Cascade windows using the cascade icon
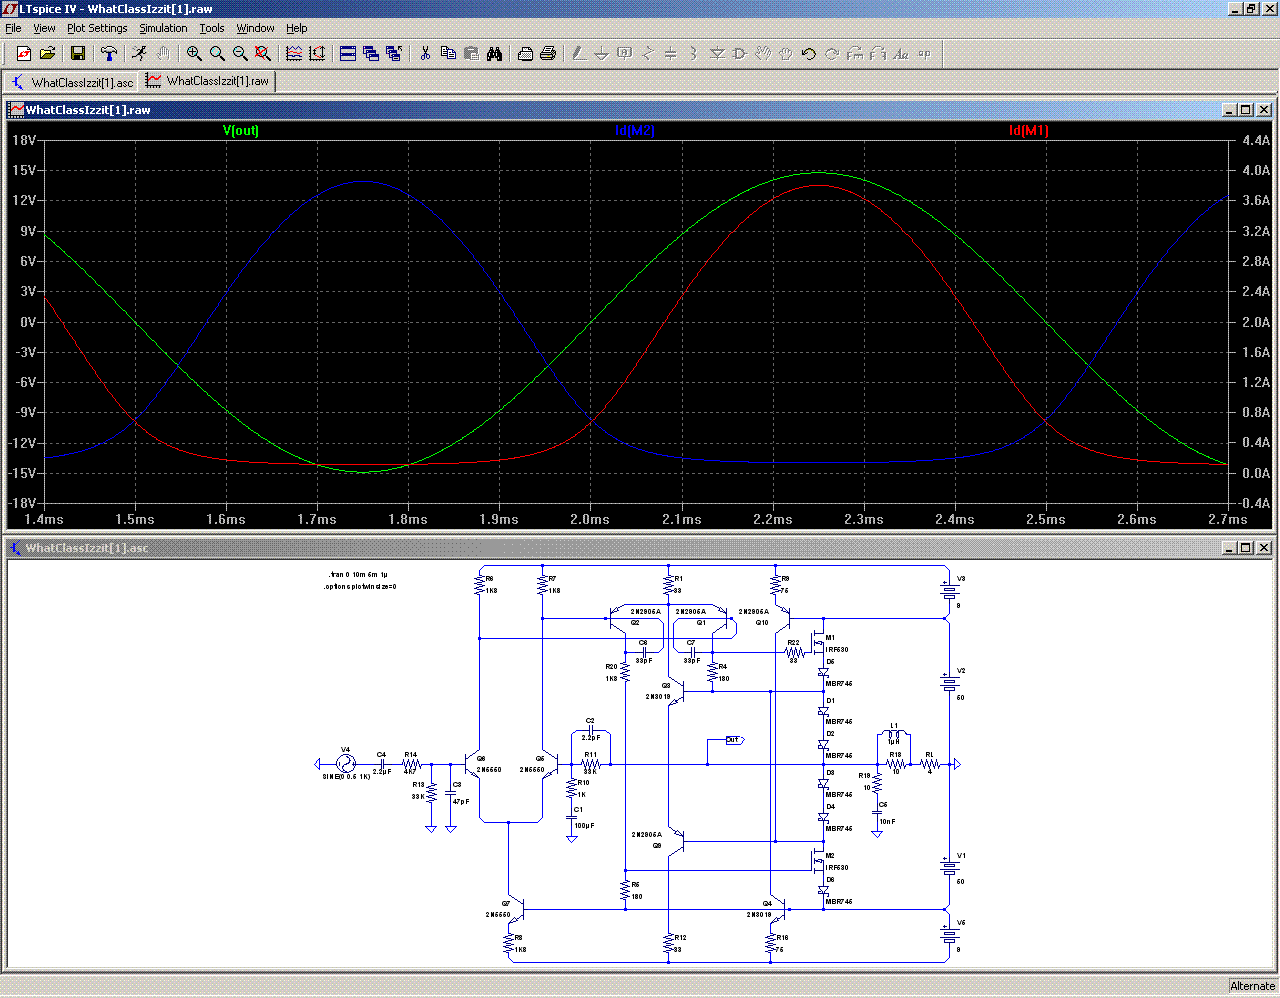Viewport: 1280px width, 998px height. 371,54
